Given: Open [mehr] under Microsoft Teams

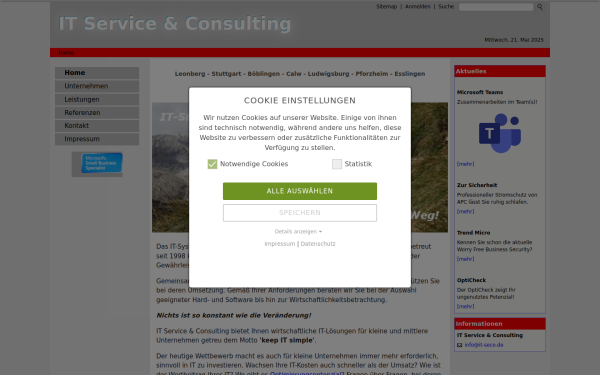Looking at the screenshot, I should pos(465,164).
